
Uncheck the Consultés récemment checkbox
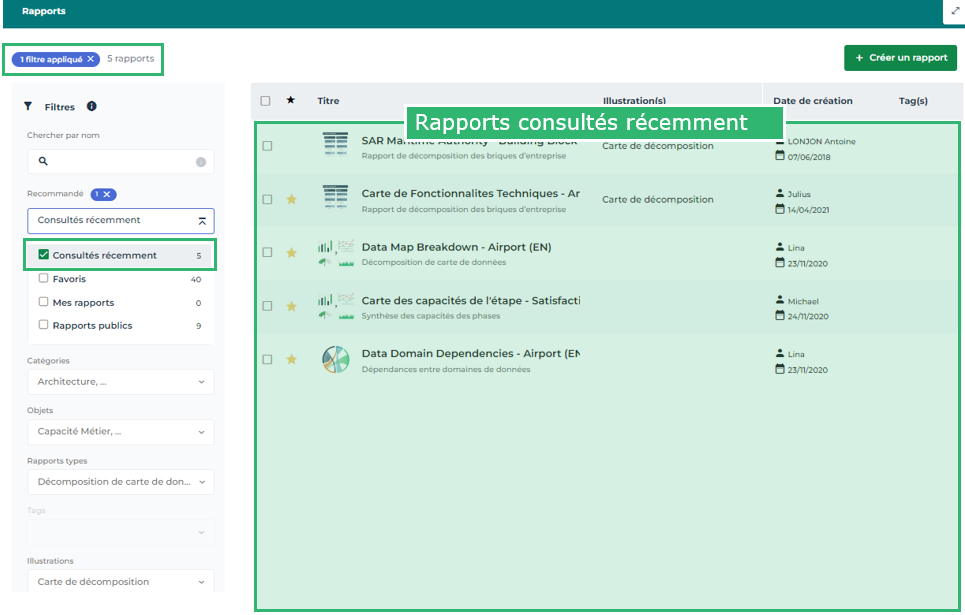pyautogui.click(x=44, y=255)
